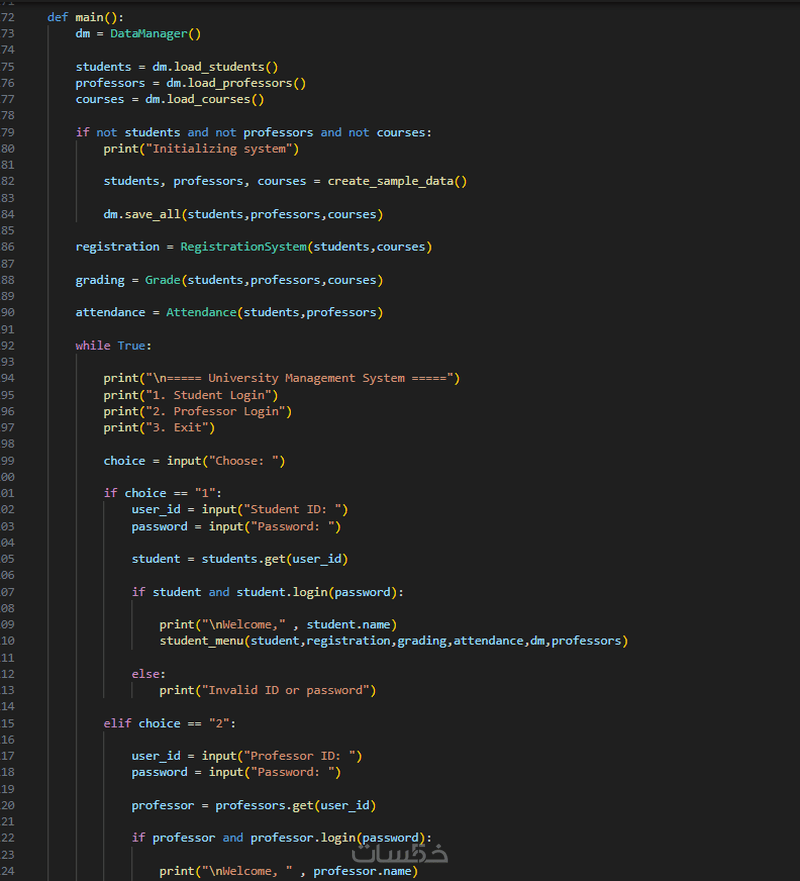Click line number 92 in the gutter

click(x=8, y=346)
